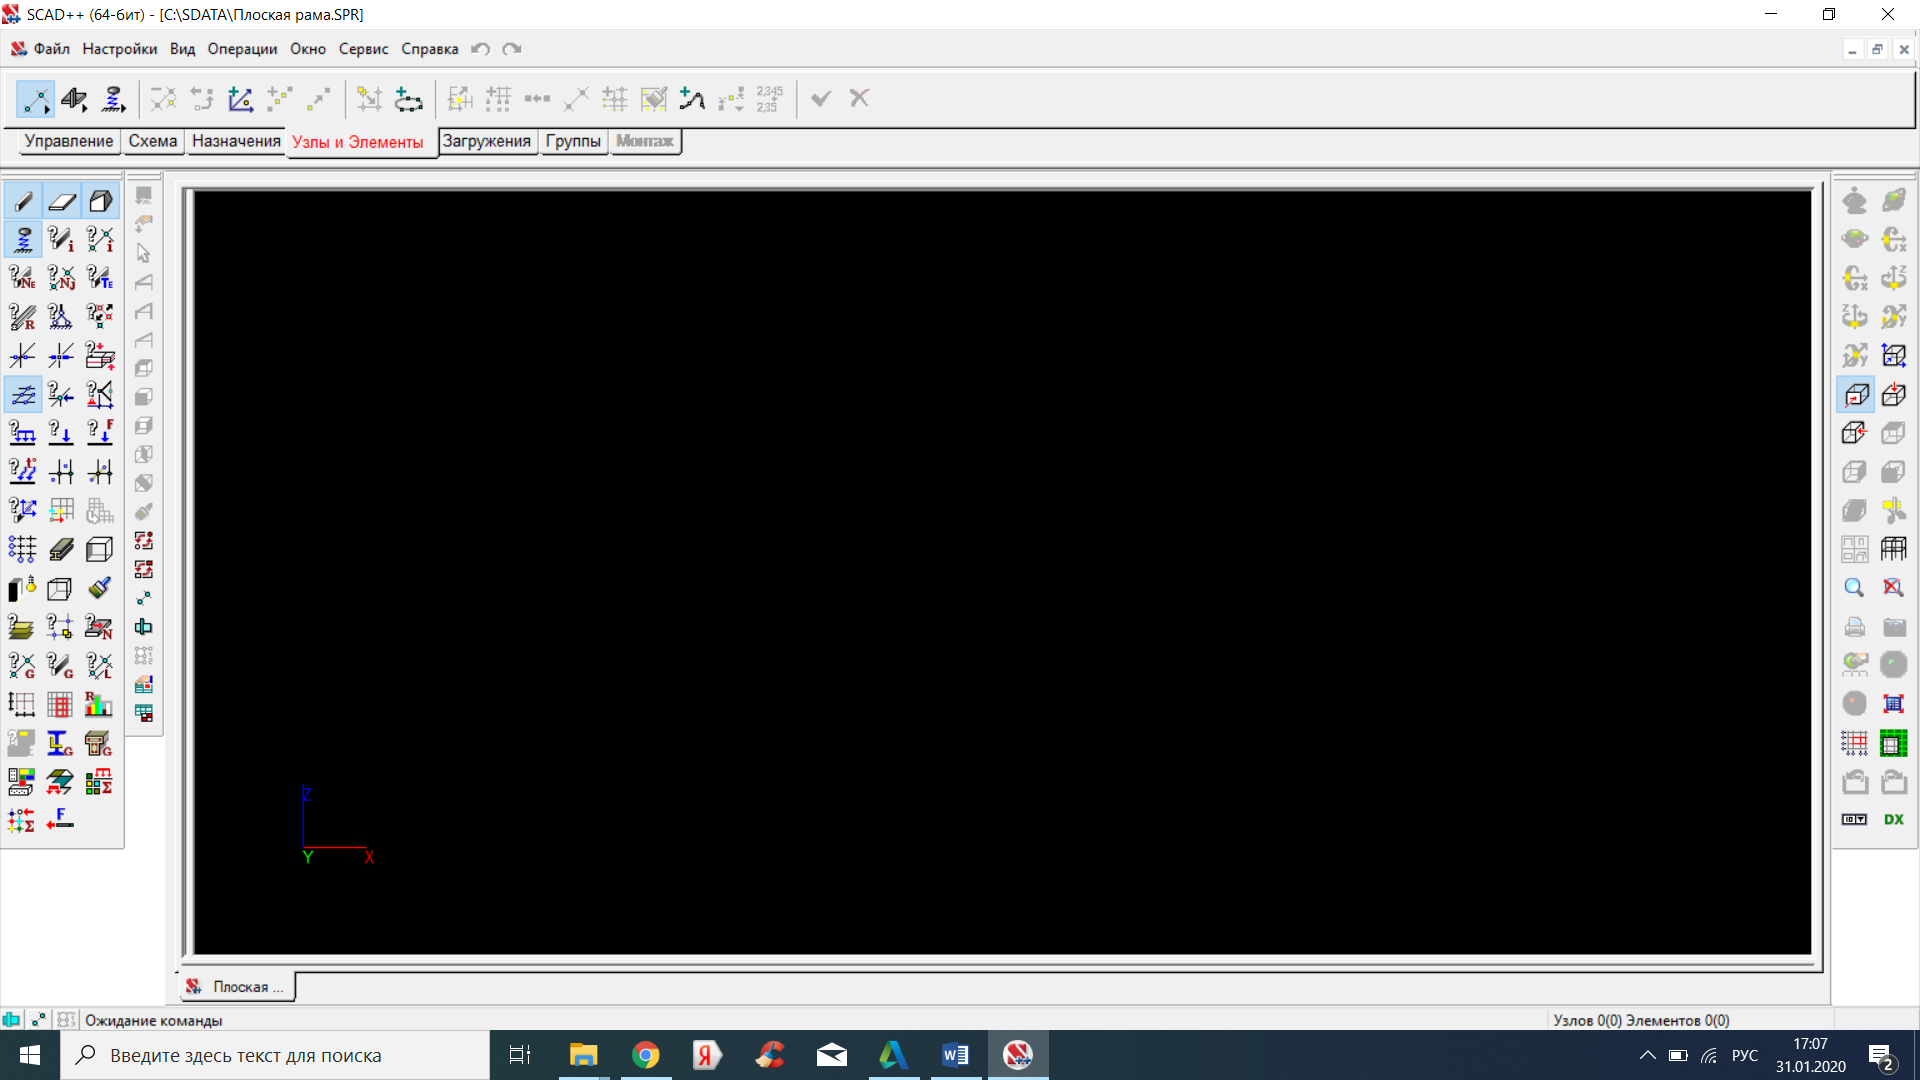Click the I-beam profile display icon
This screenshot has width=1920, height=1080.
(62, 549)
